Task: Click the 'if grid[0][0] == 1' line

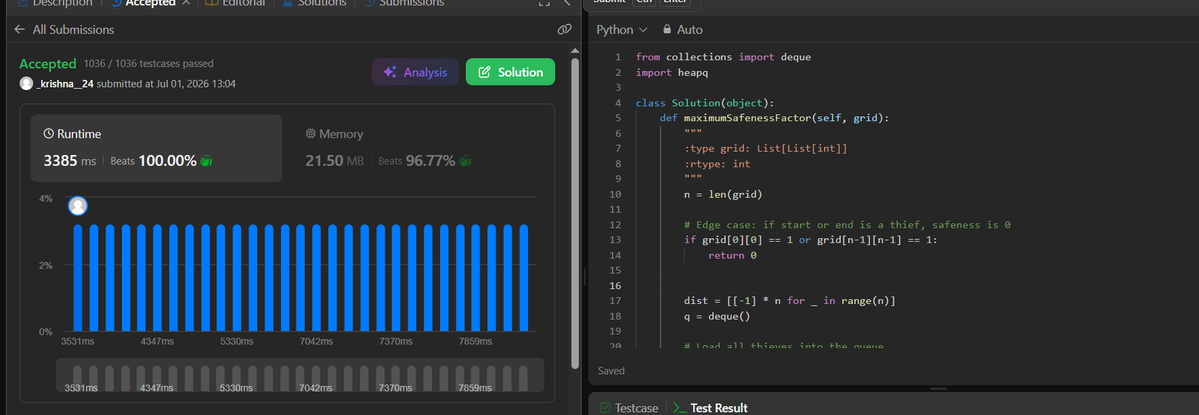Action: tap(811, 240)
